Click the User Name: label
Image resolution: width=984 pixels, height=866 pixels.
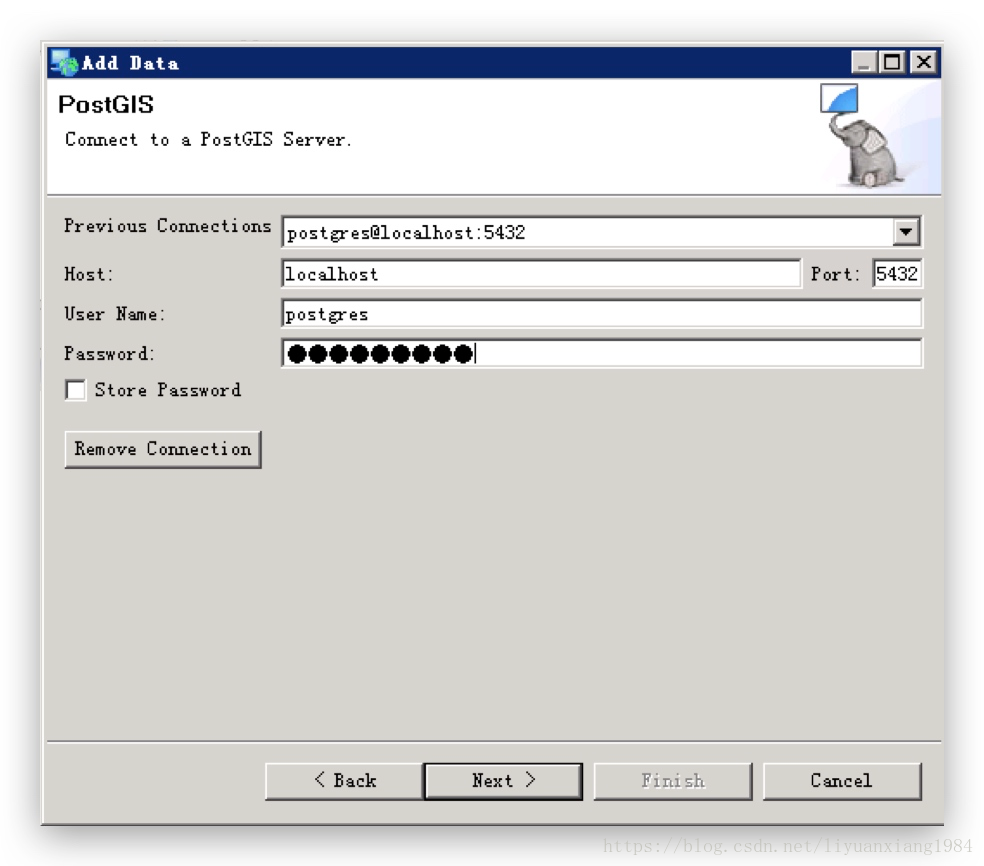coord(115,314)
